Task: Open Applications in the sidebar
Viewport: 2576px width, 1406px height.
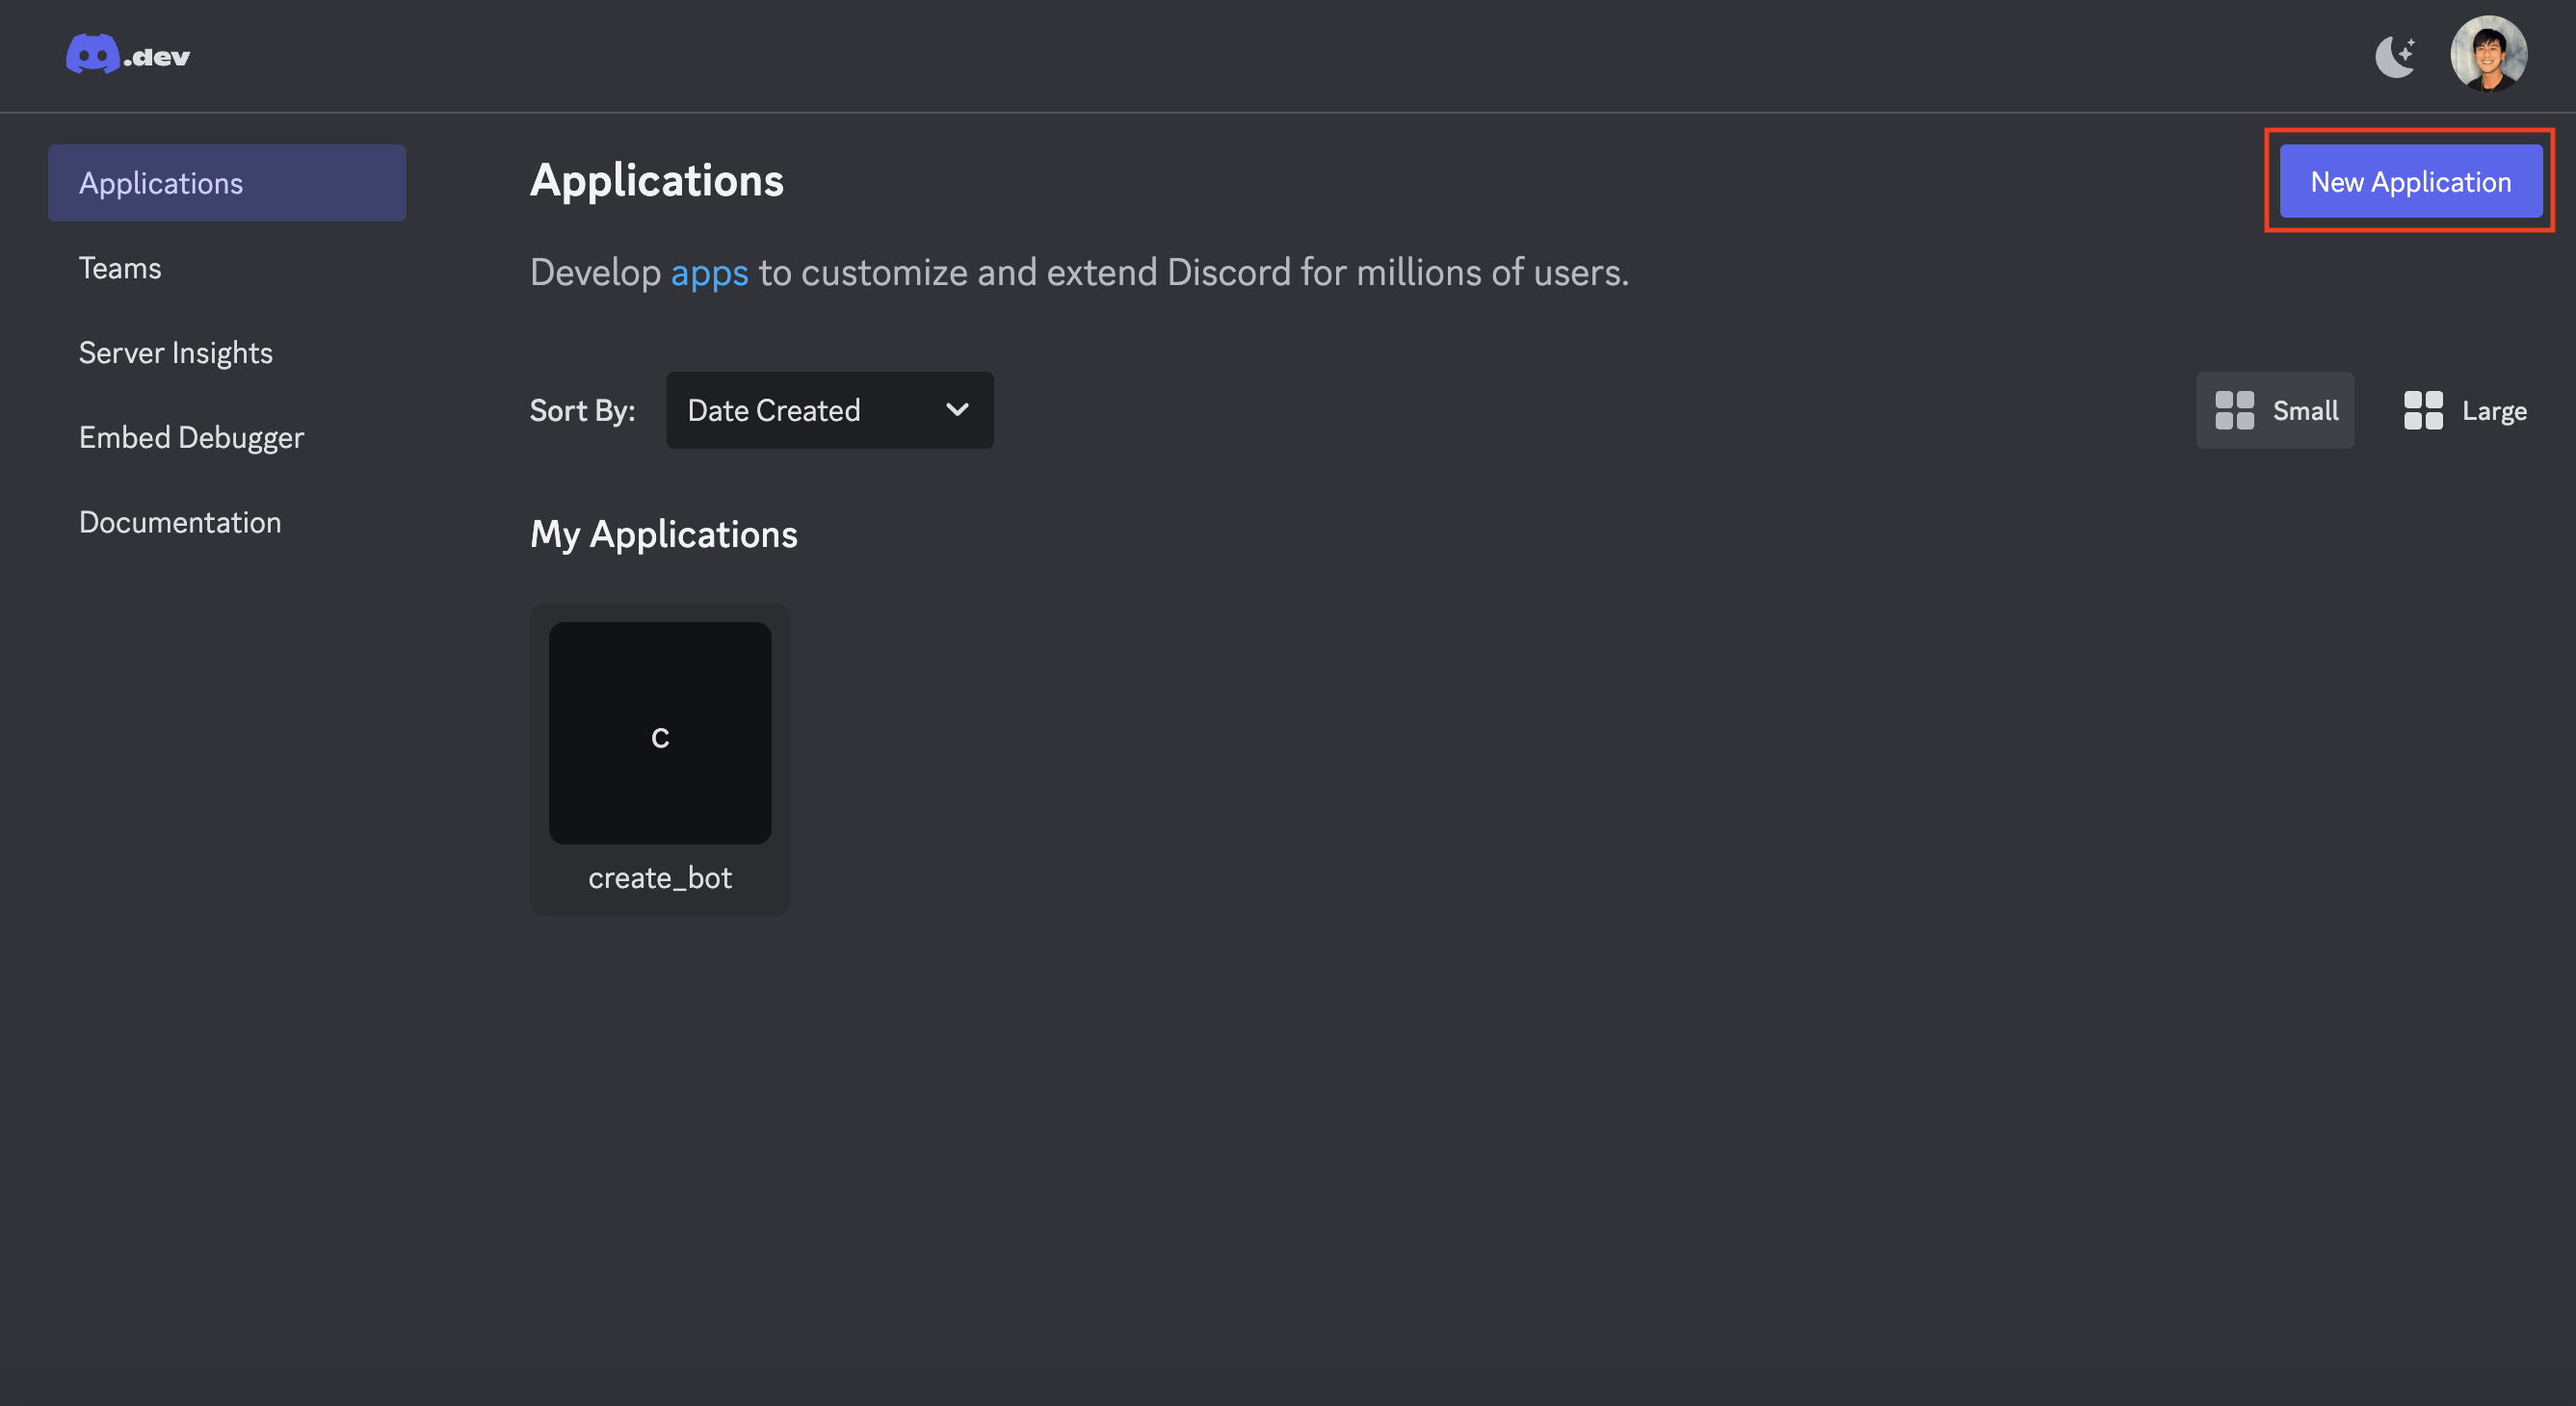Action: tap(226, 183)
